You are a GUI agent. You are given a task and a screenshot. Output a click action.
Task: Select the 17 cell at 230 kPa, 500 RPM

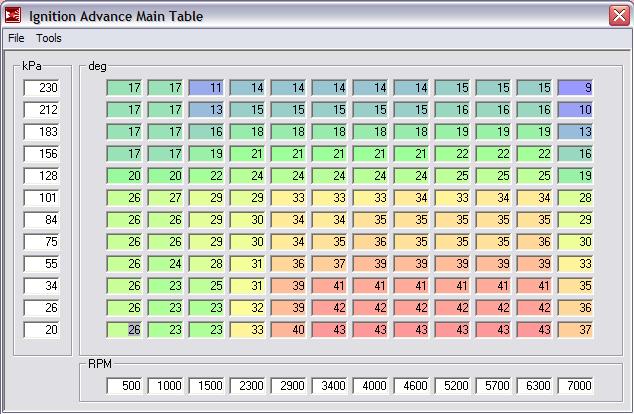point(124,88)
